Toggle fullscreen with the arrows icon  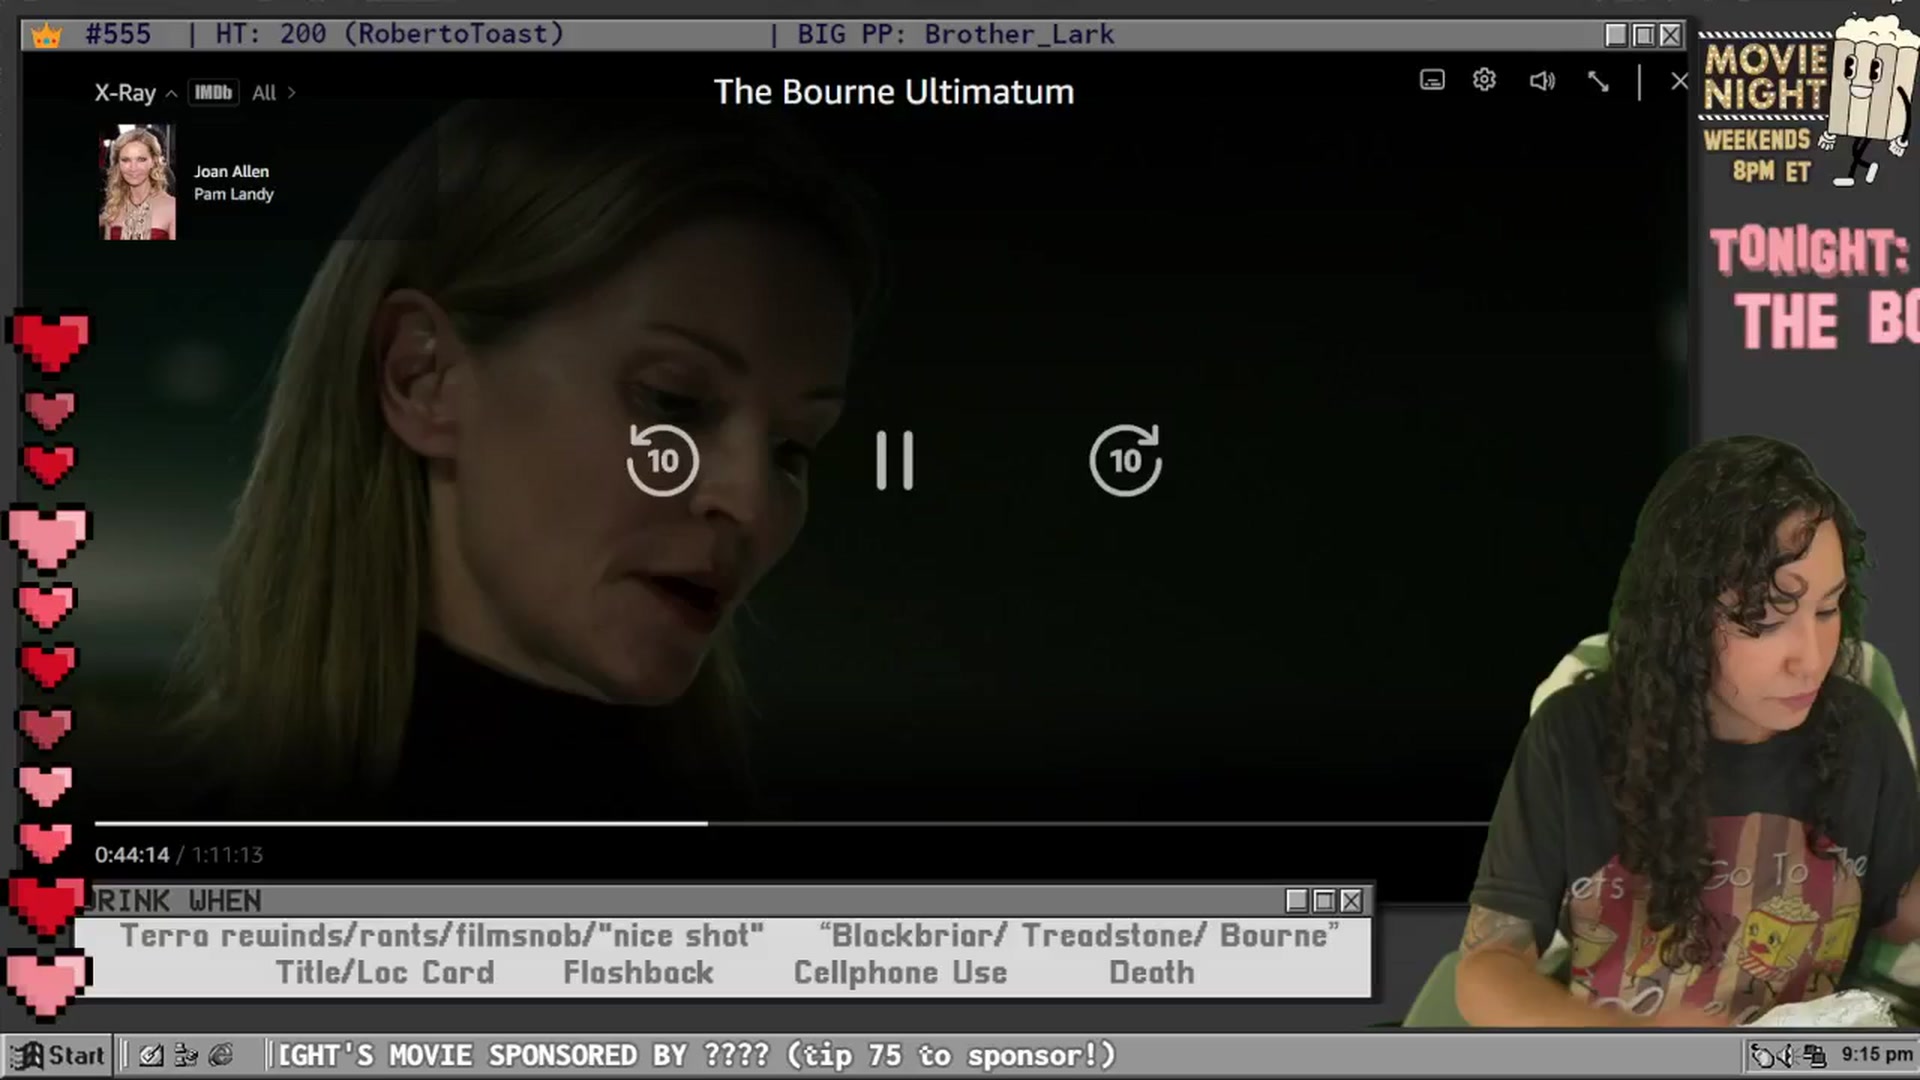point(1598,81)
